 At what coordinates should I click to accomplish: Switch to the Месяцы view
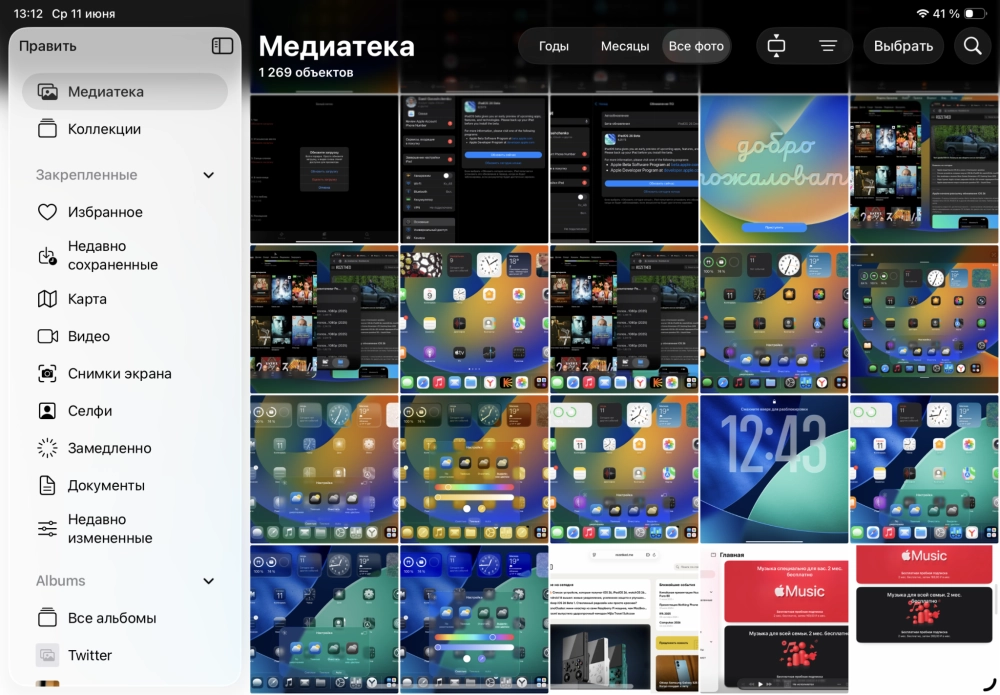pos(625,46)
